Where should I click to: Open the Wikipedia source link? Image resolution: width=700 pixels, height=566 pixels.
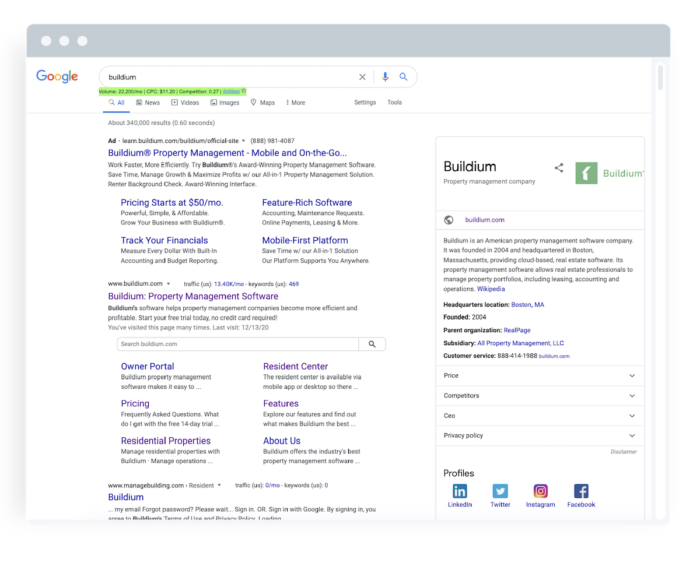point(491,289)
